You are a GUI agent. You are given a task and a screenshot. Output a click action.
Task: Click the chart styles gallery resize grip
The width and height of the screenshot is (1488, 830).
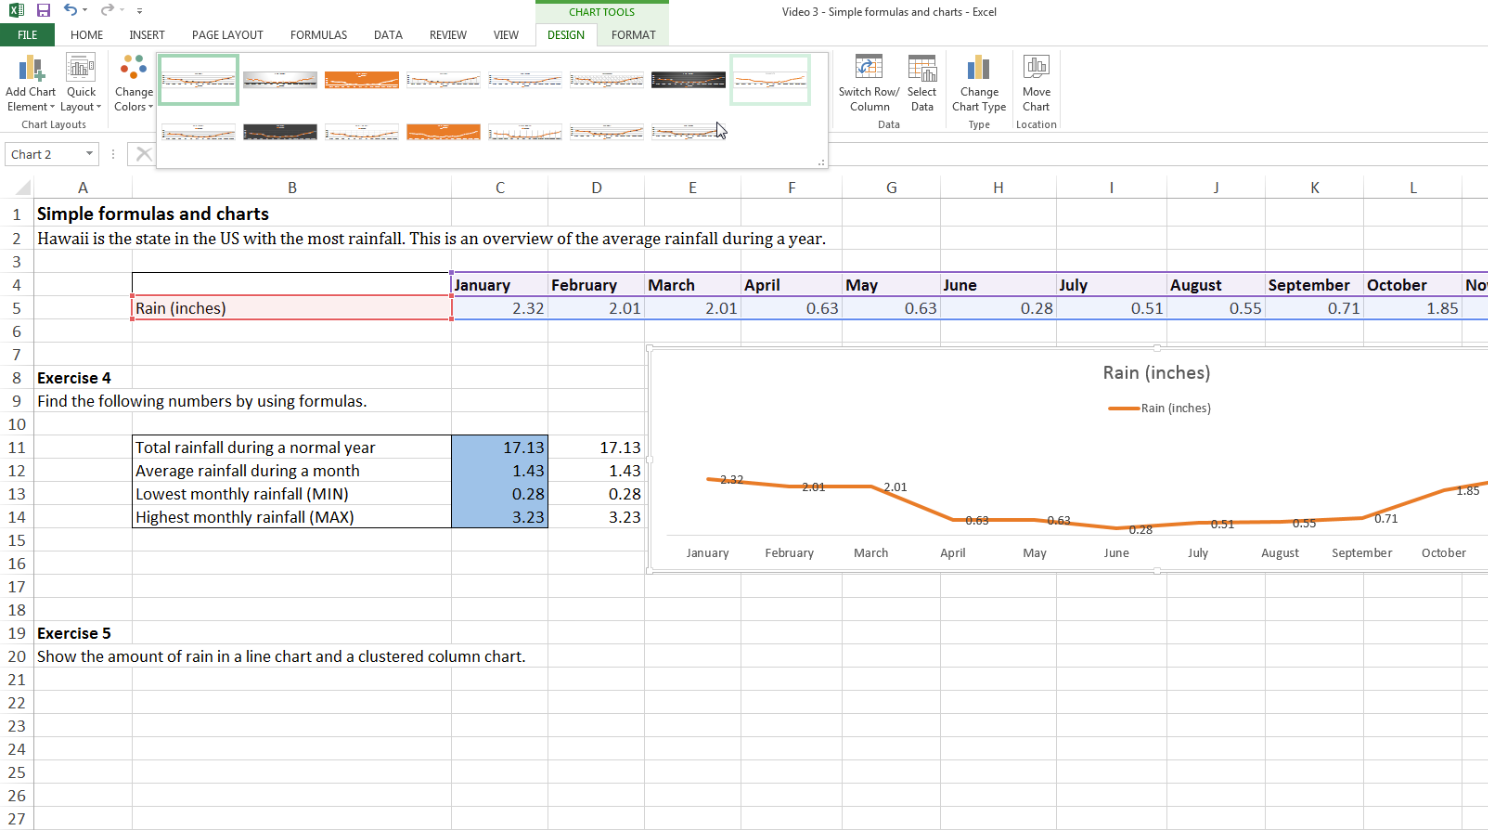822,162
